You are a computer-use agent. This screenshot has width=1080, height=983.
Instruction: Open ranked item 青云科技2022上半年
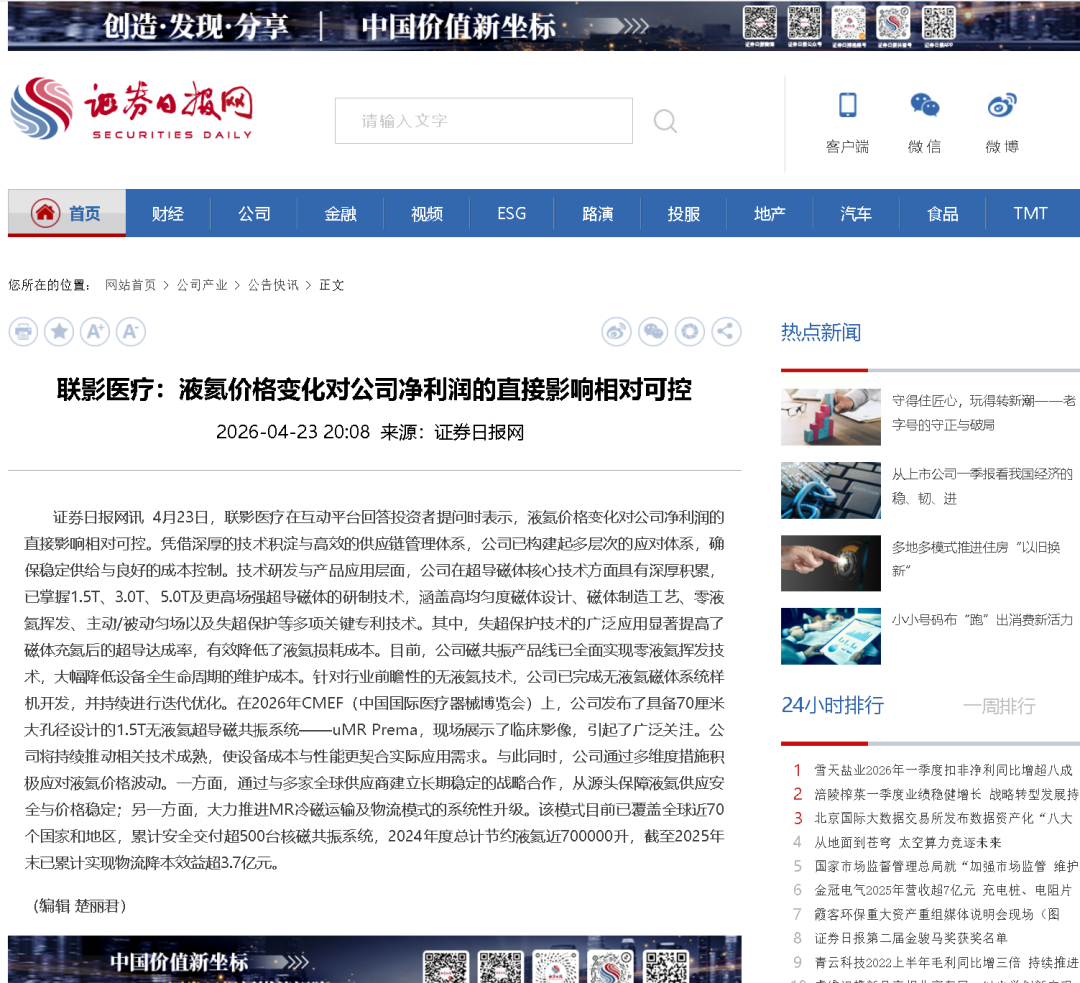(946, 962)
